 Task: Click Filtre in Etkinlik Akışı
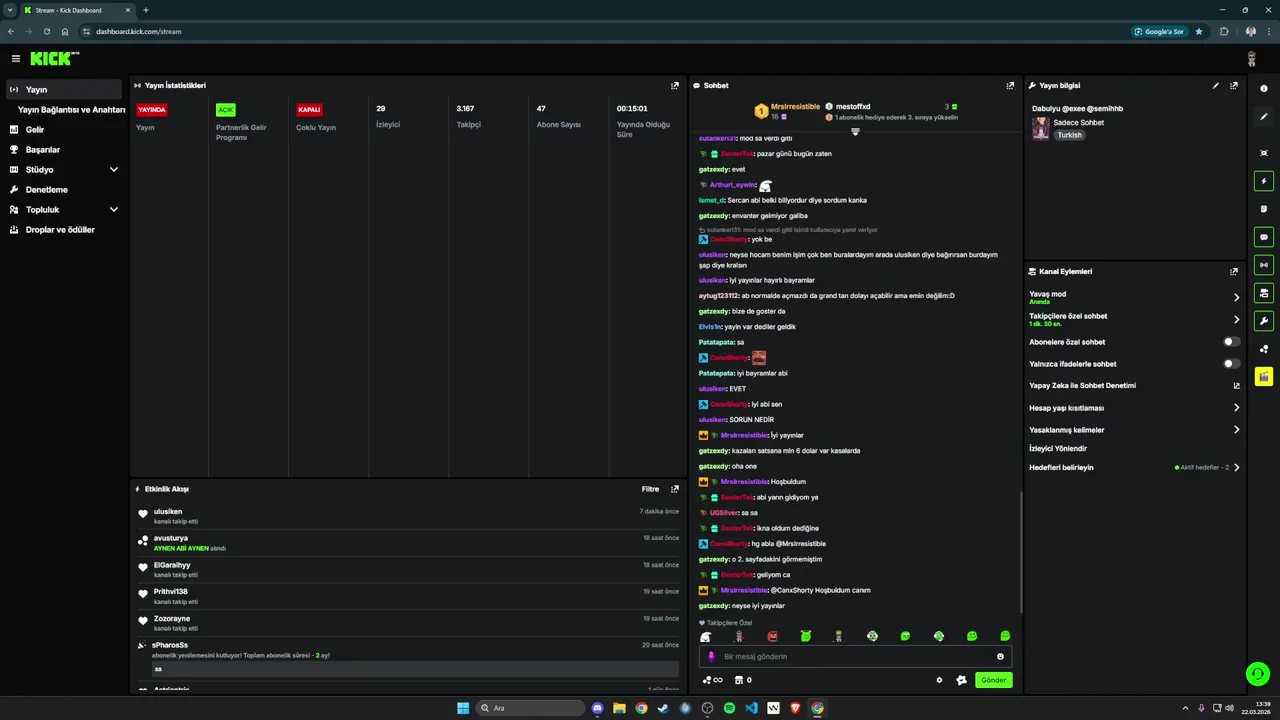[x=650, y=489]
